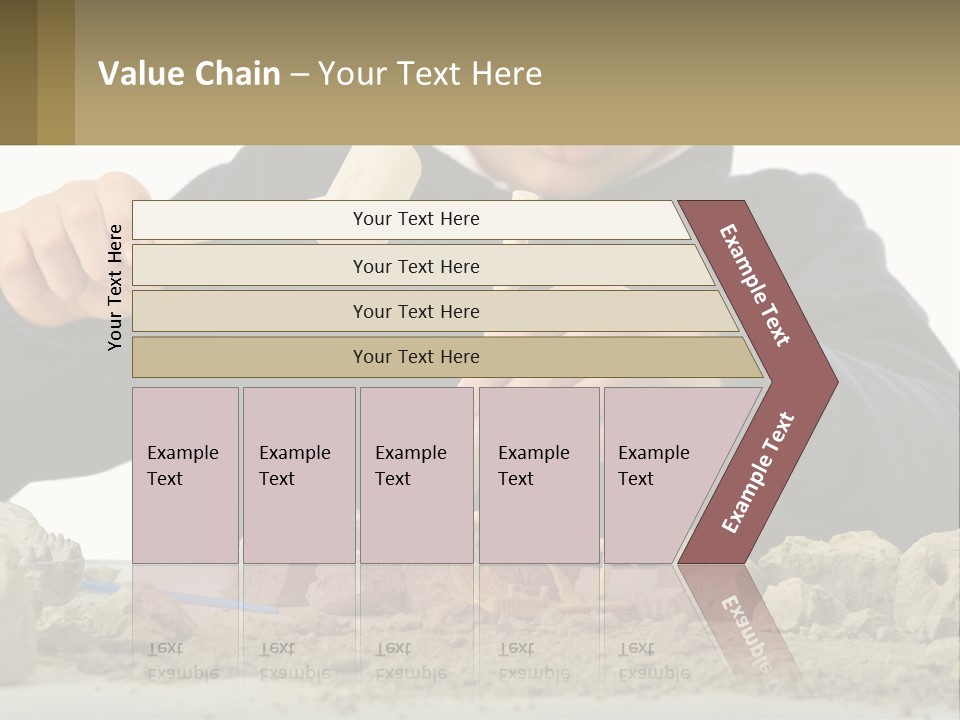The height and width of the screenshot is (720, 960).
Task: Select the Value Chain slide title
Action: 320,73
